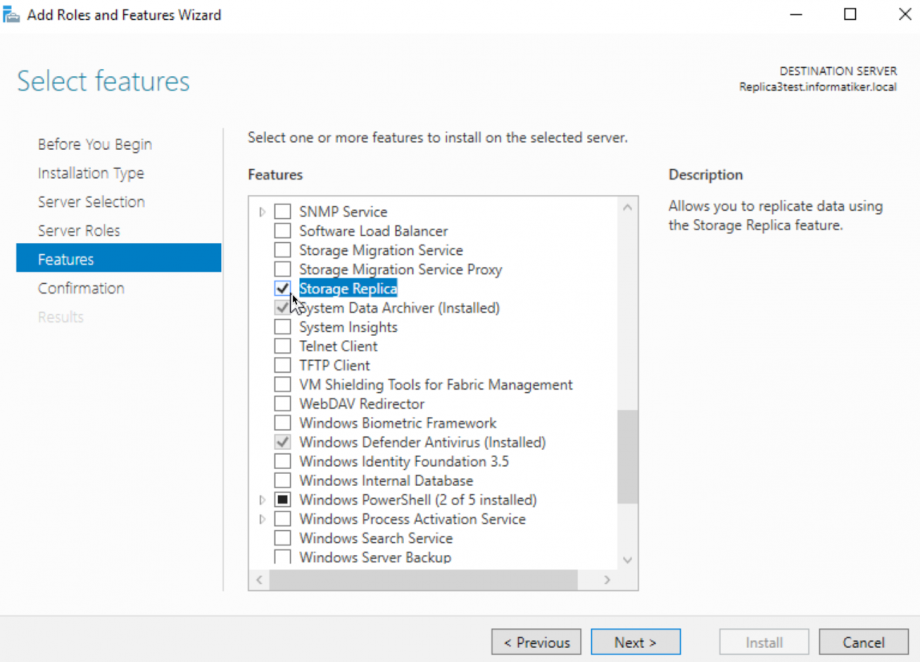Enable the SNMP Service feature
The width and height of the screenshot is (920, 662).
(x=282, y=211)
